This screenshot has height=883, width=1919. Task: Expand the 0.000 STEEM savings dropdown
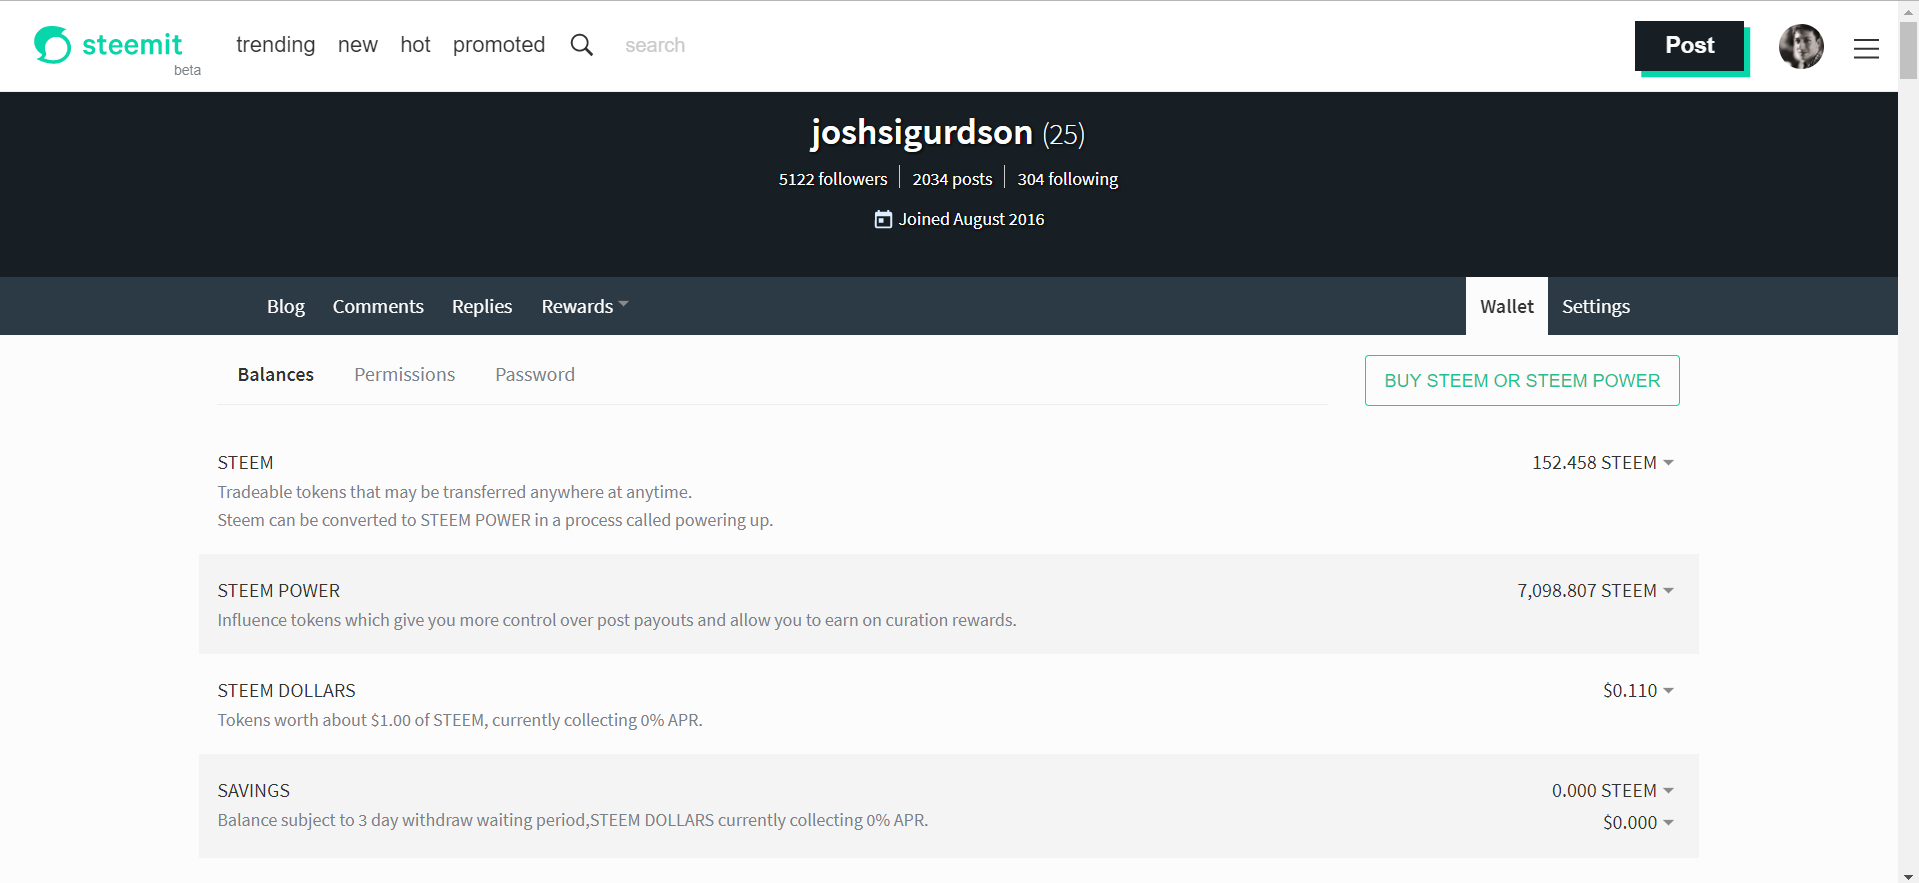[x=1613, y=791]
